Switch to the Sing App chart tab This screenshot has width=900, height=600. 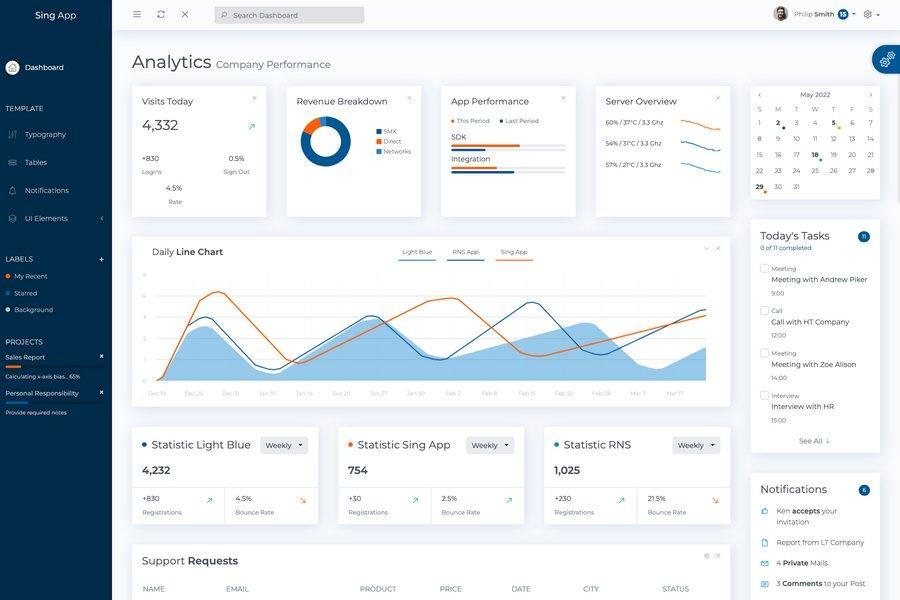tap(515, 250)
